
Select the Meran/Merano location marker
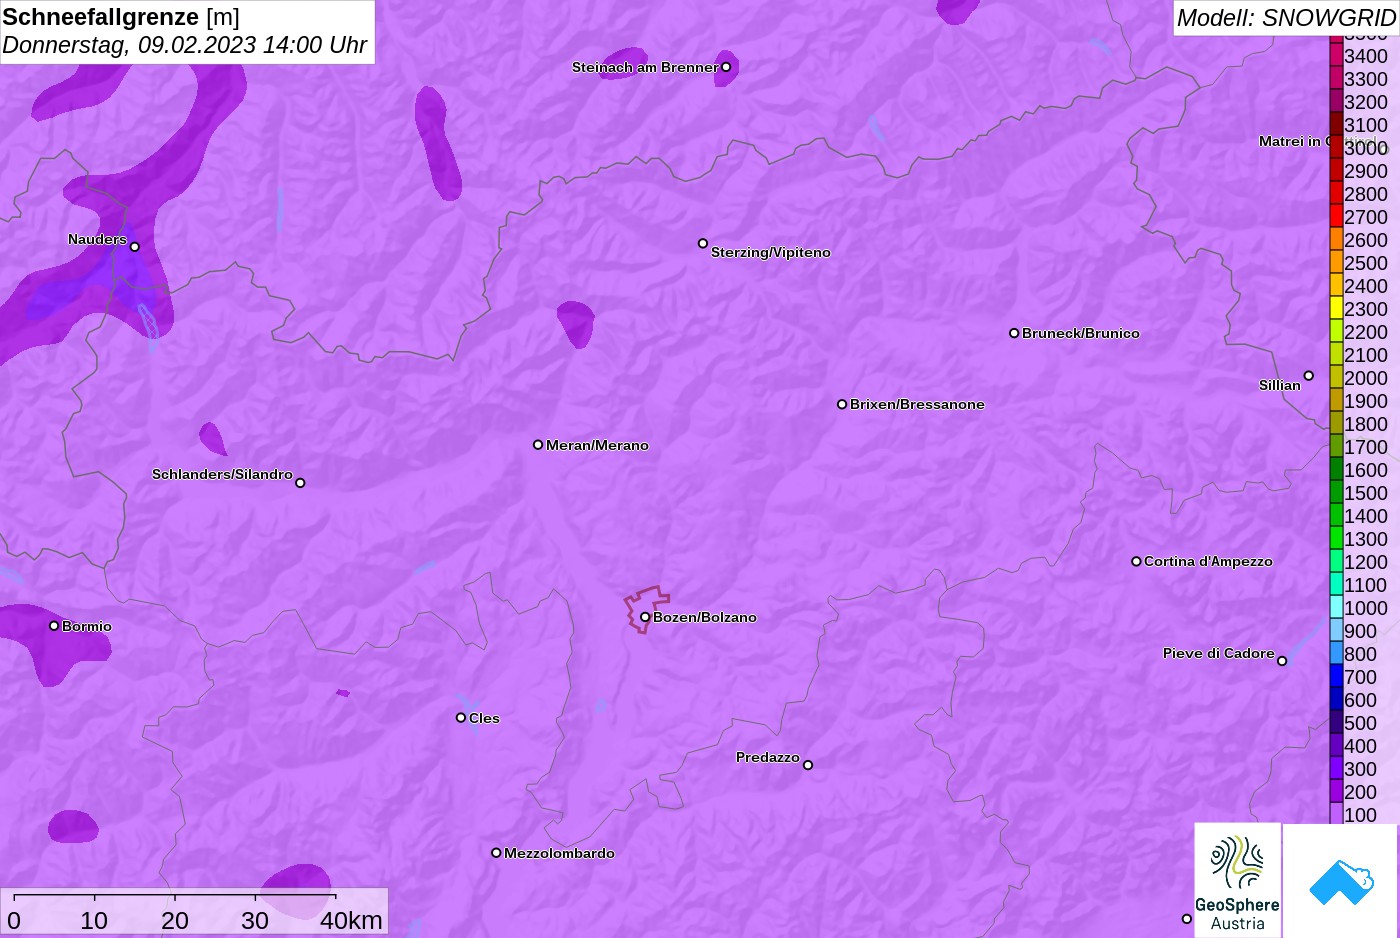538,445
